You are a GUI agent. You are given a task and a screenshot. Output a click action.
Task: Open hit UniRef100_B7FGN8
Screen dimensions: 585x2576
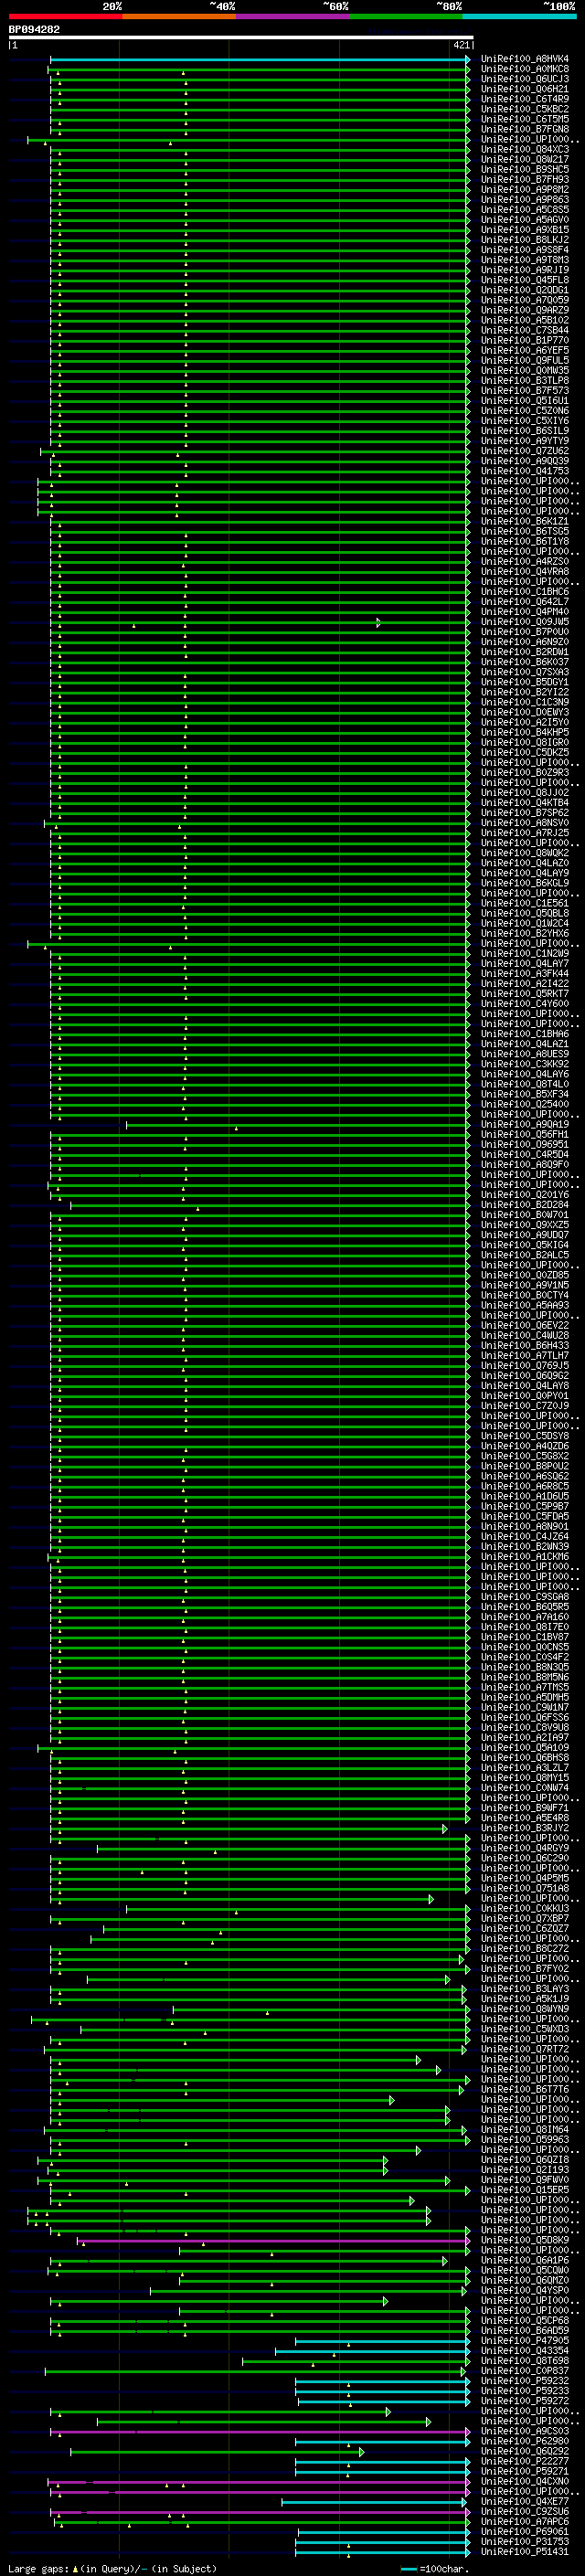525,129
